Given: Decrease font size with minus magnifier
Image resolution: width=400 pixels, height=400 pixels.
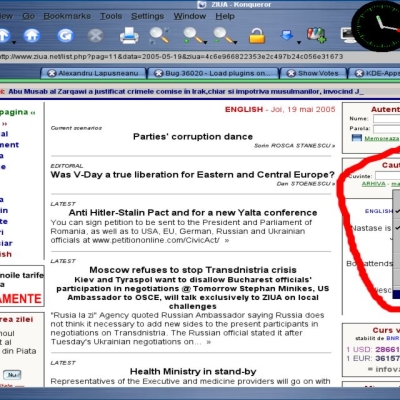Looking at the screenshot, I should click(223, 35).
